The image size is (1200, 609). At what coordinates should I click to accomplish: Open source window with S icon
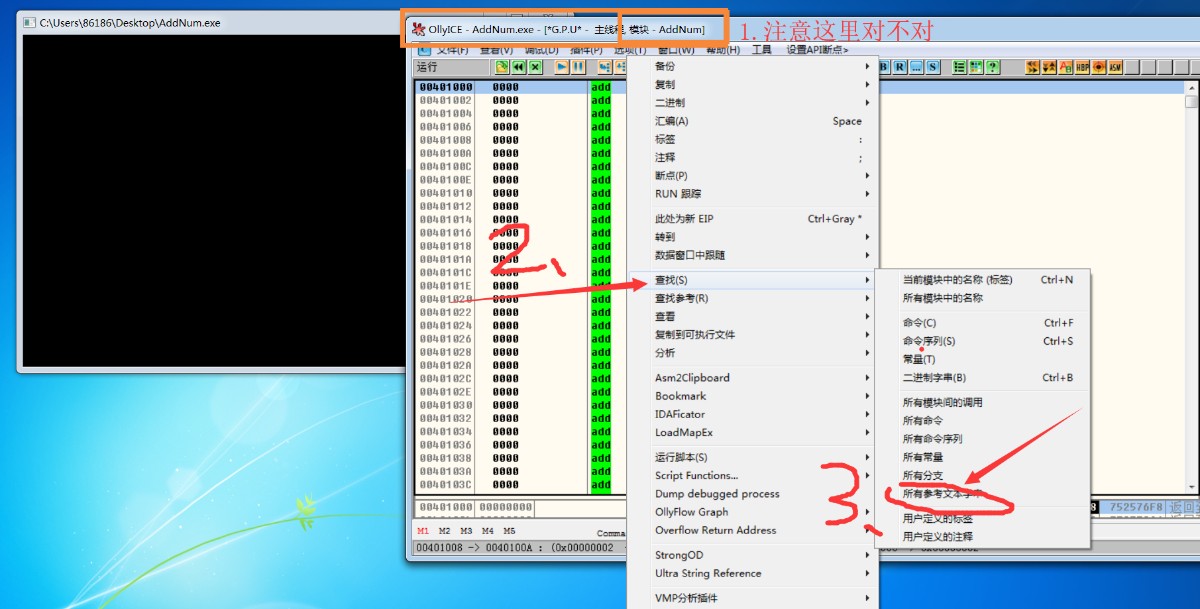pyautogui.click(x=932, y=67)
